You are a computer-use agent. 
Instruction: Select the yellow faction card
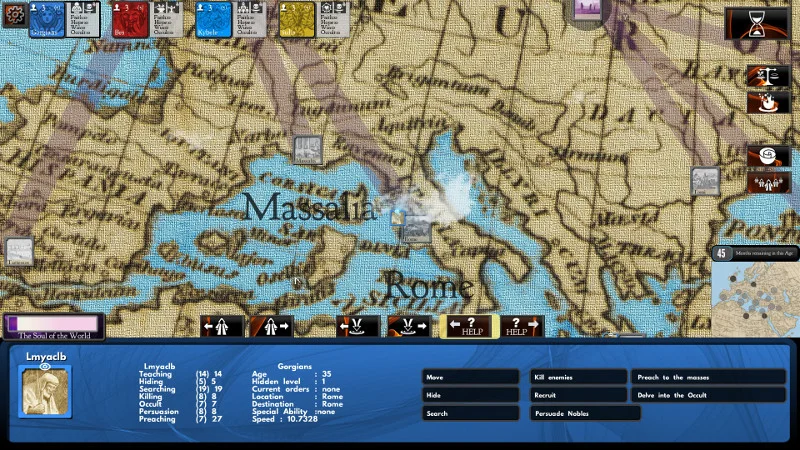(297, 19)
